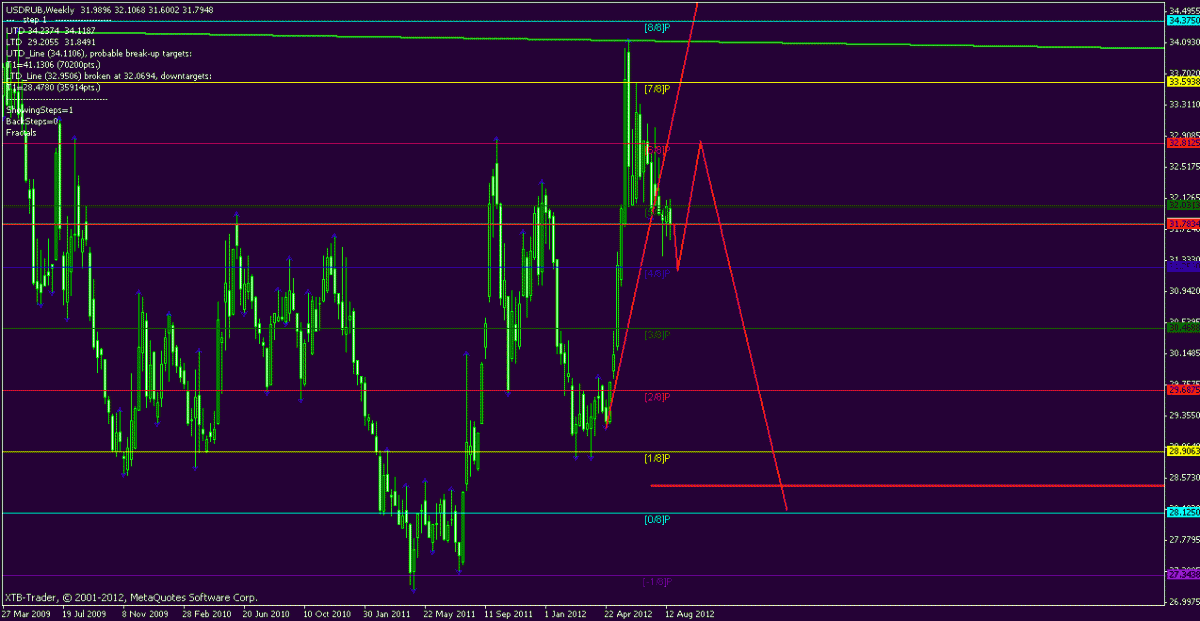
Task: Select the yellow 28.9063 price tag
Action: 1182,452
